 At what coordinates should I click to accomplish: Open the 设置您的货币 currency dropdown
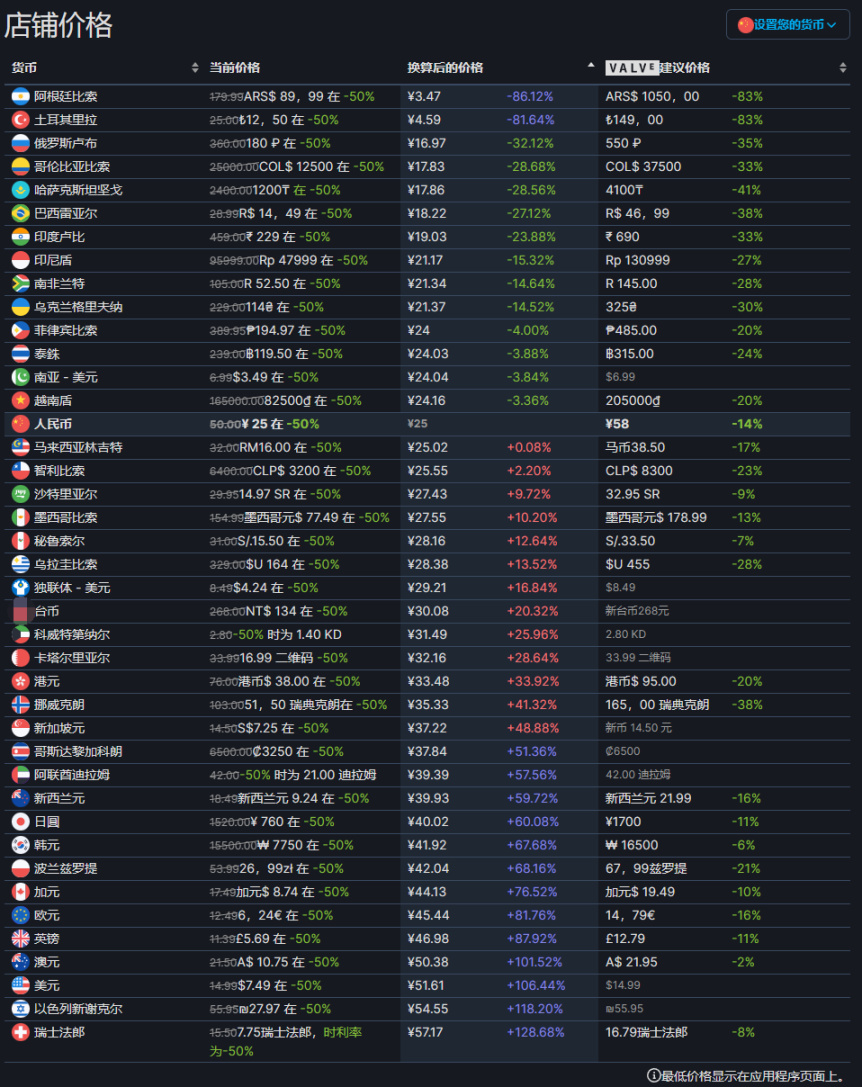(787, 25)
